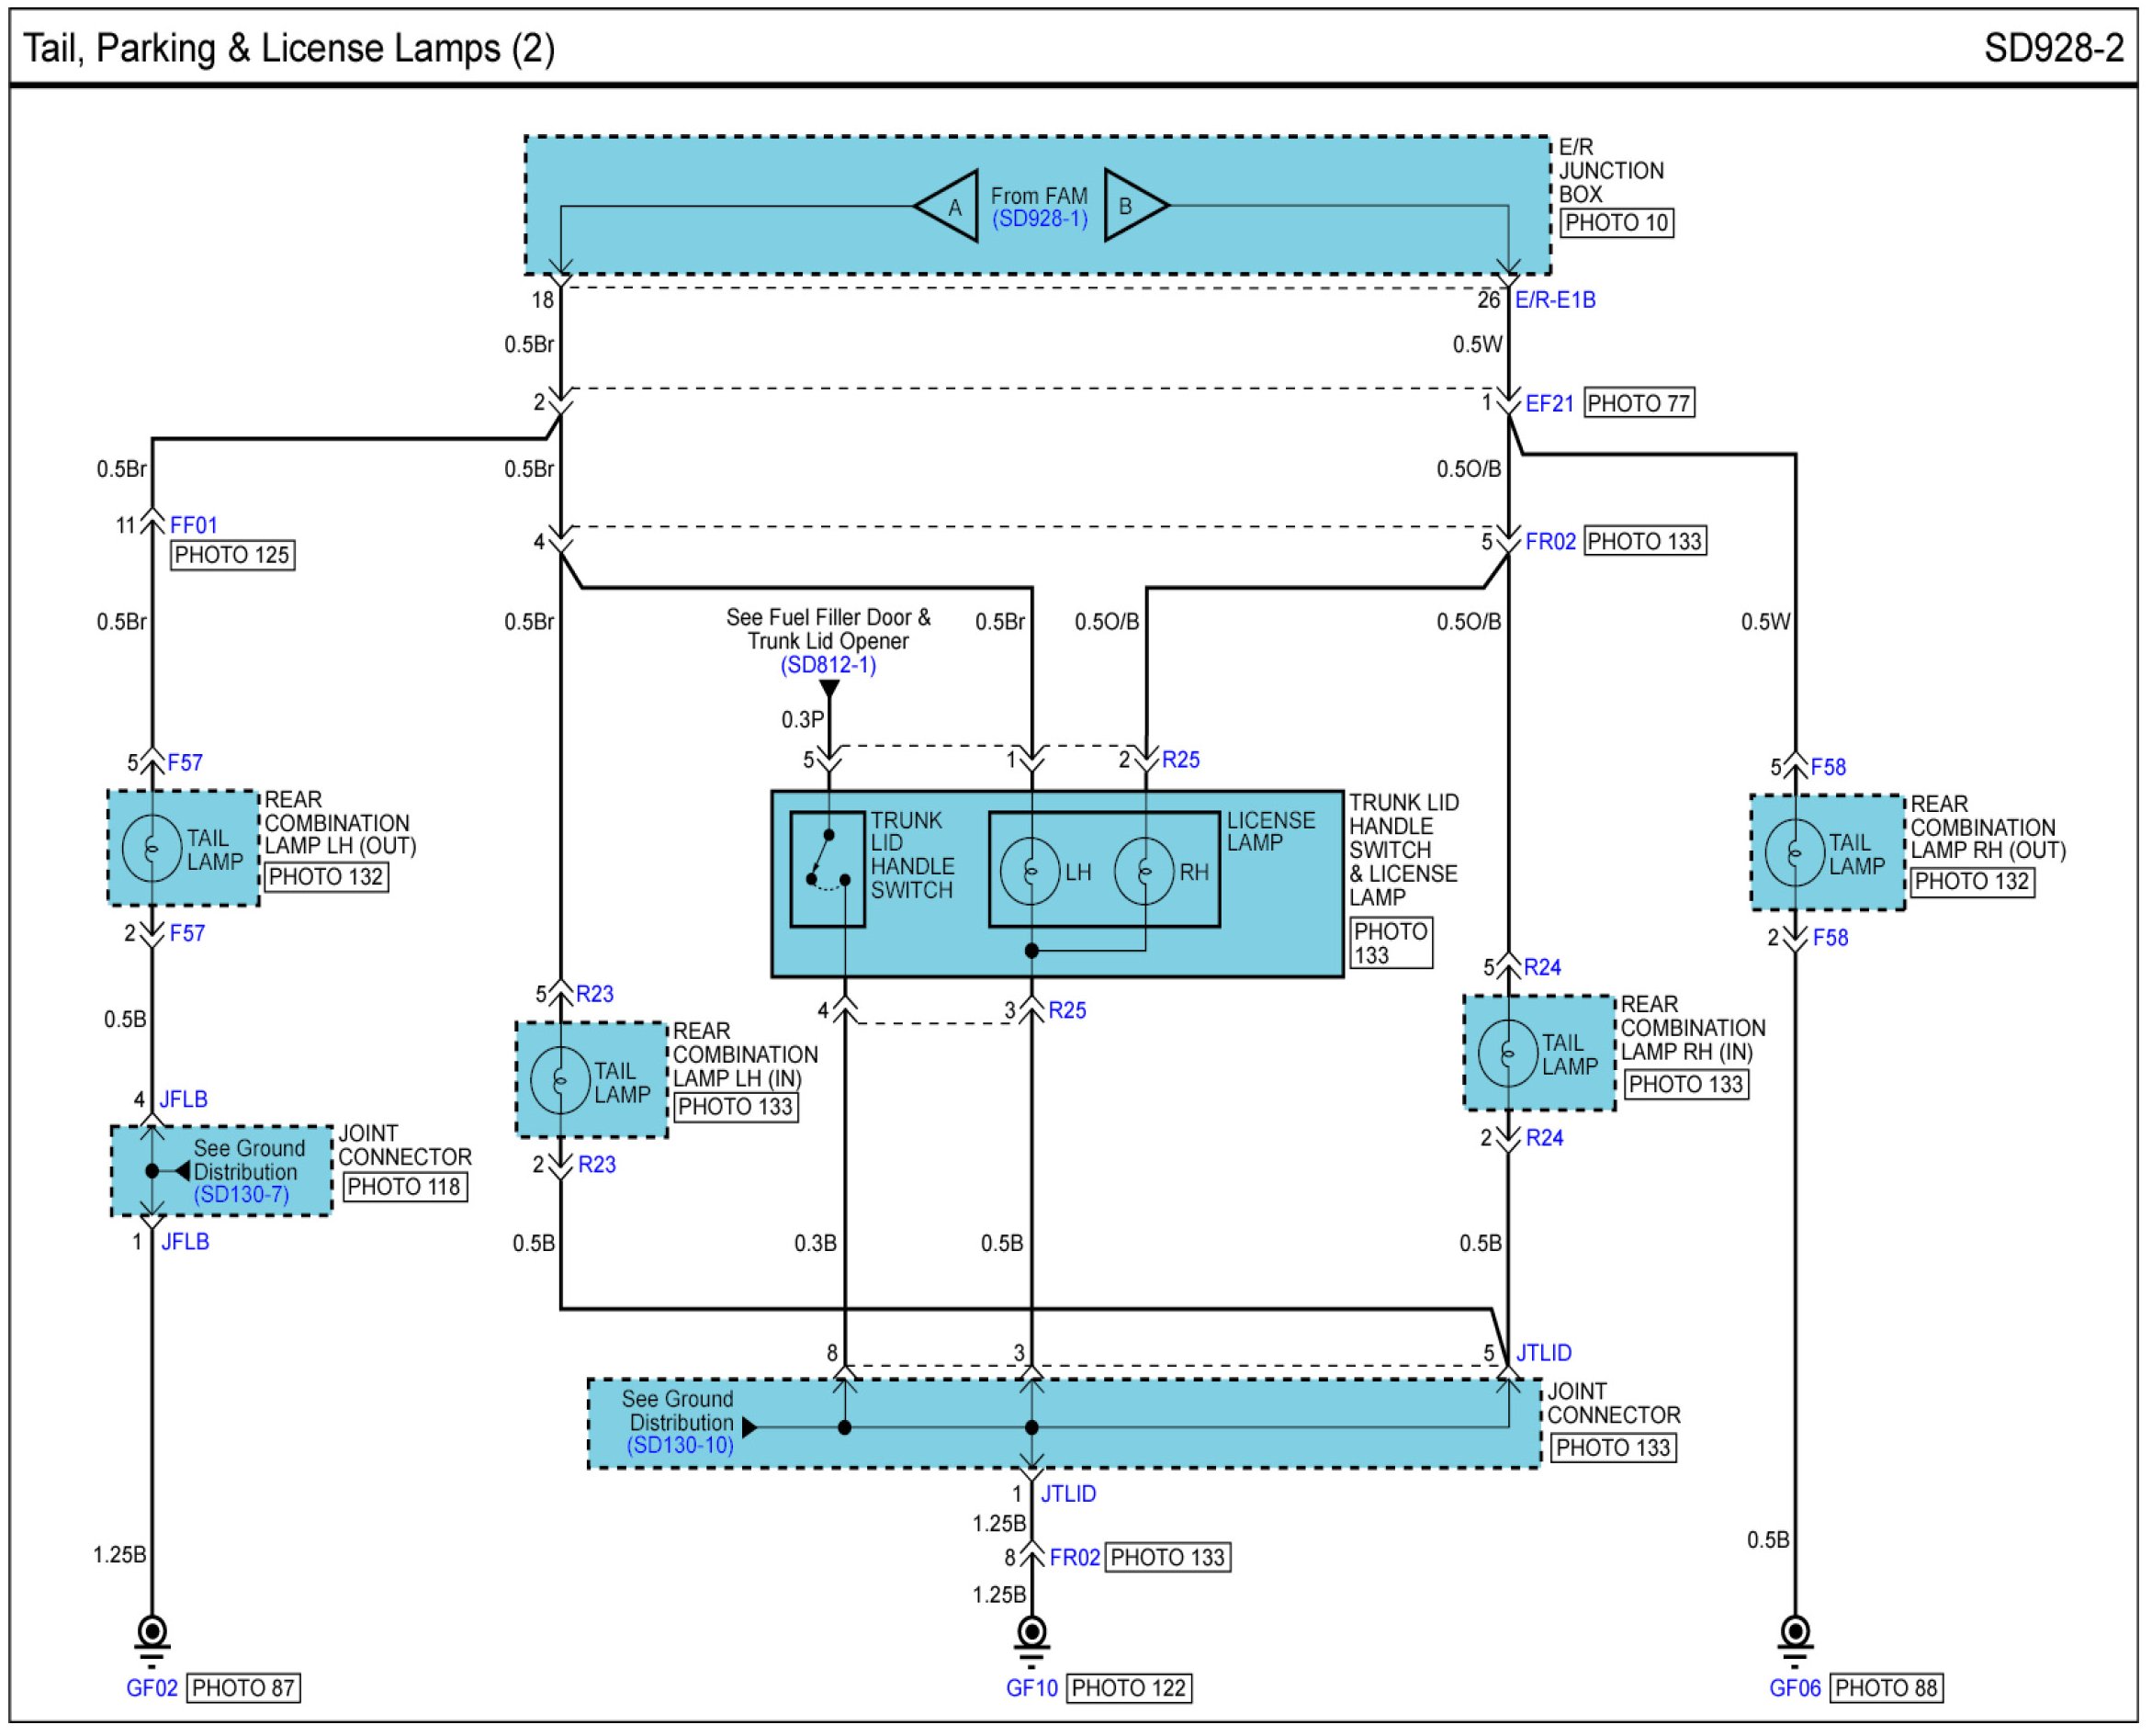
Task: Open the SD928-1 reference link
Action: pyautogui.click(x=1040, y=219)
